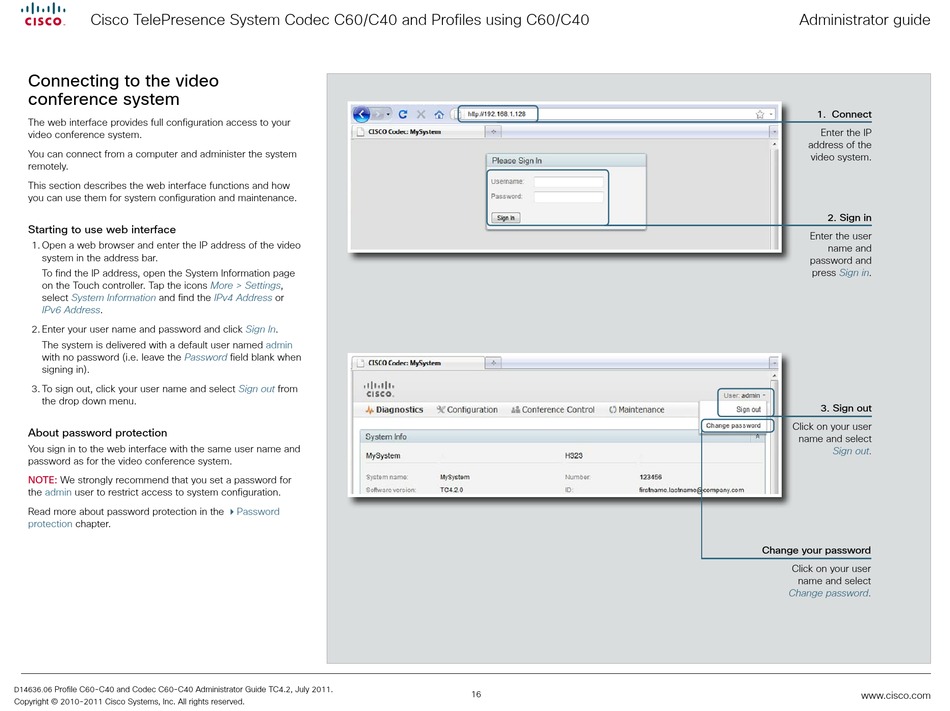Choose Sign out in the user dropdown menu
This screenshot has width=950, height=711.
pos(748,409)
